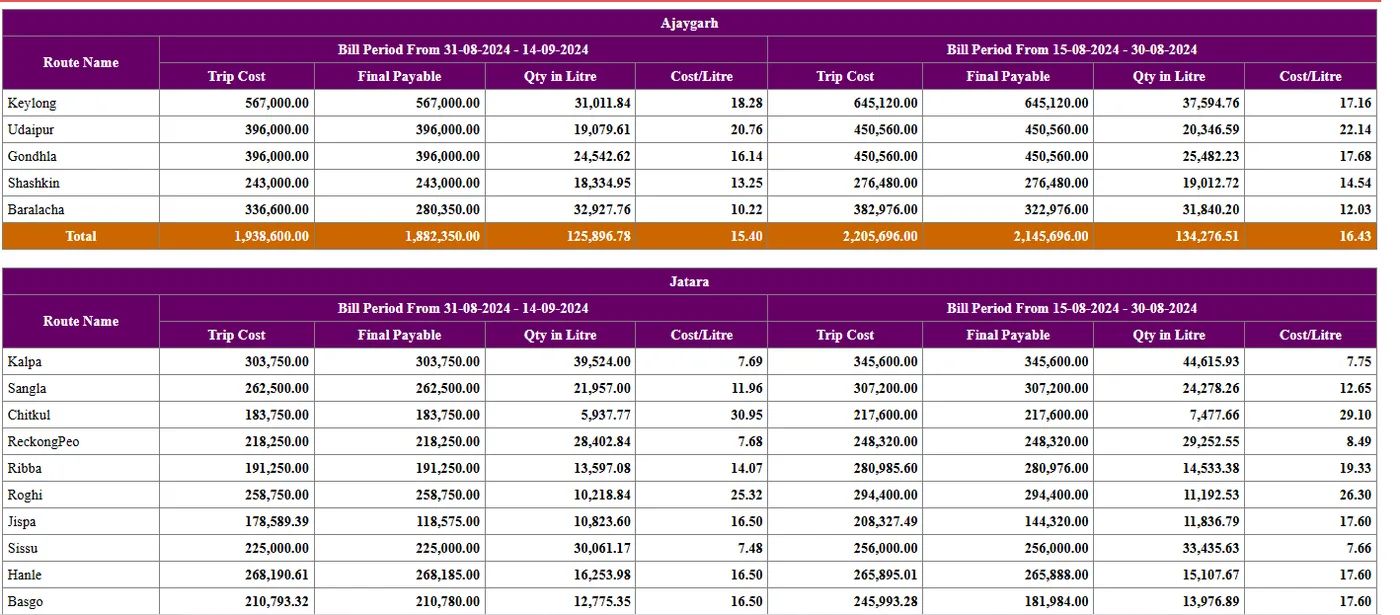This screenshot has height=615, width=1400.
Task: Select the Kalpa route name cell
Action: (81, 362)
